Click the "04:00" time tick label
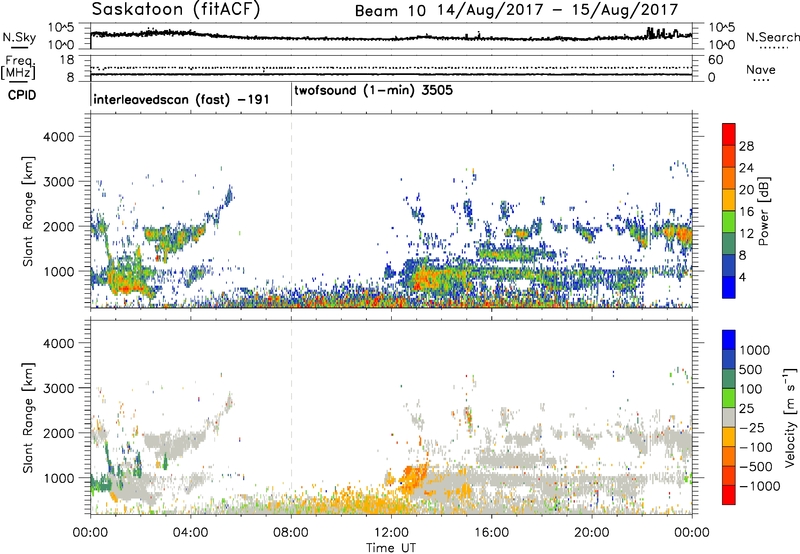Viewport: 800px width, 554px height. (190, 533)
